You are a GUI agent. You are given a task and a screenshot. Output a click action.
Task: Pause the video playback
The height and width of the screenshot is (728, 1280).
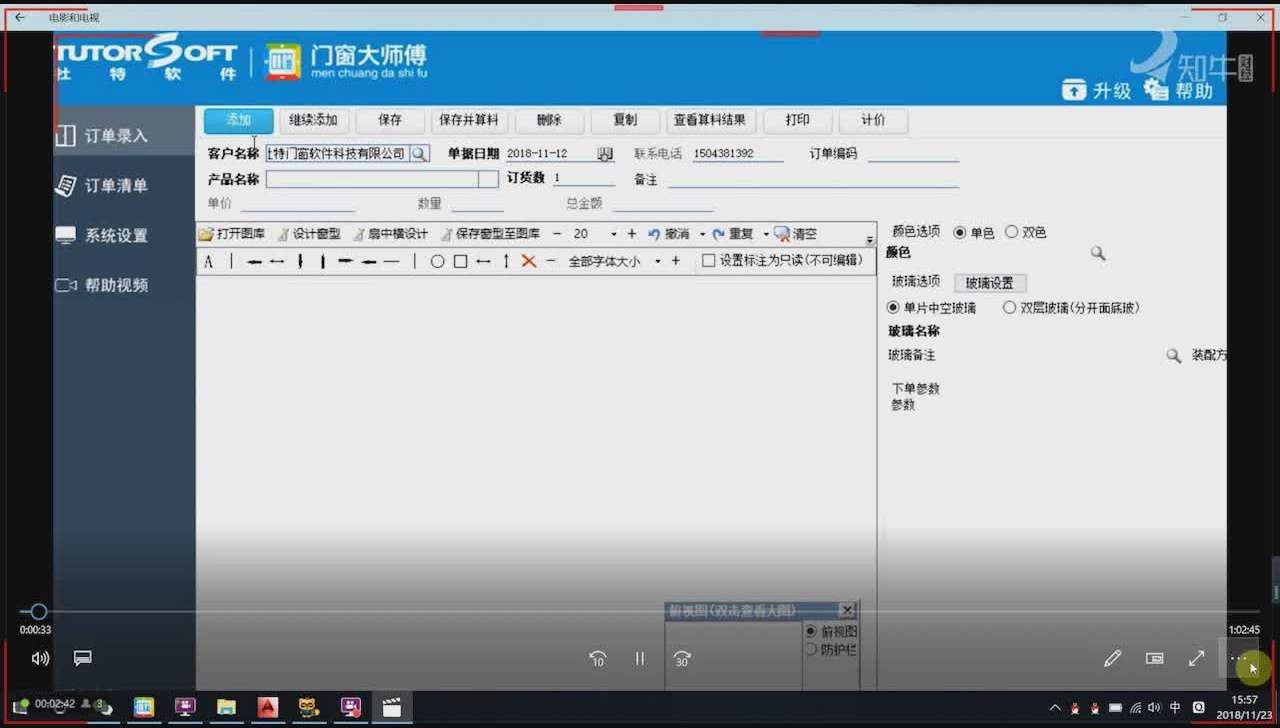[x=640, y=658]
